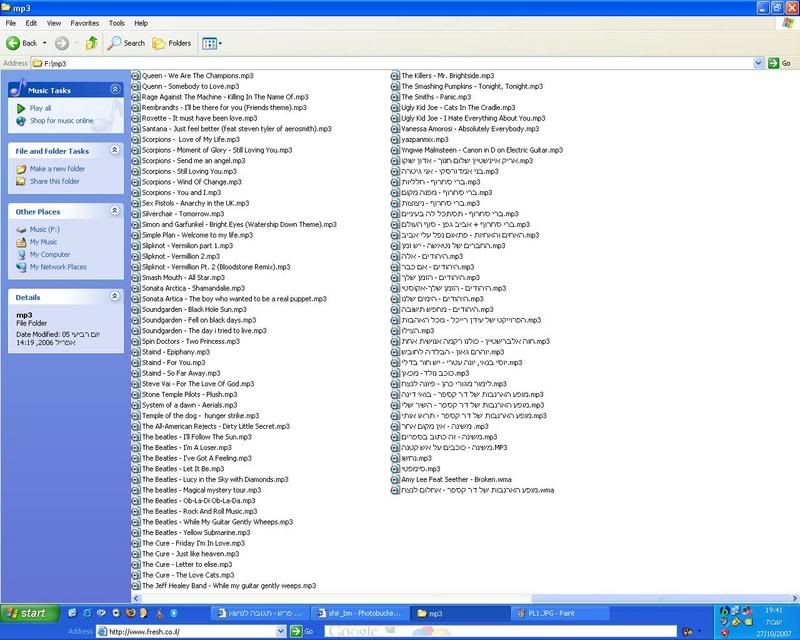This screenshot has width=800, height=640.
Task: Open the address bar dropdown arrow
Action: (758, 63)
